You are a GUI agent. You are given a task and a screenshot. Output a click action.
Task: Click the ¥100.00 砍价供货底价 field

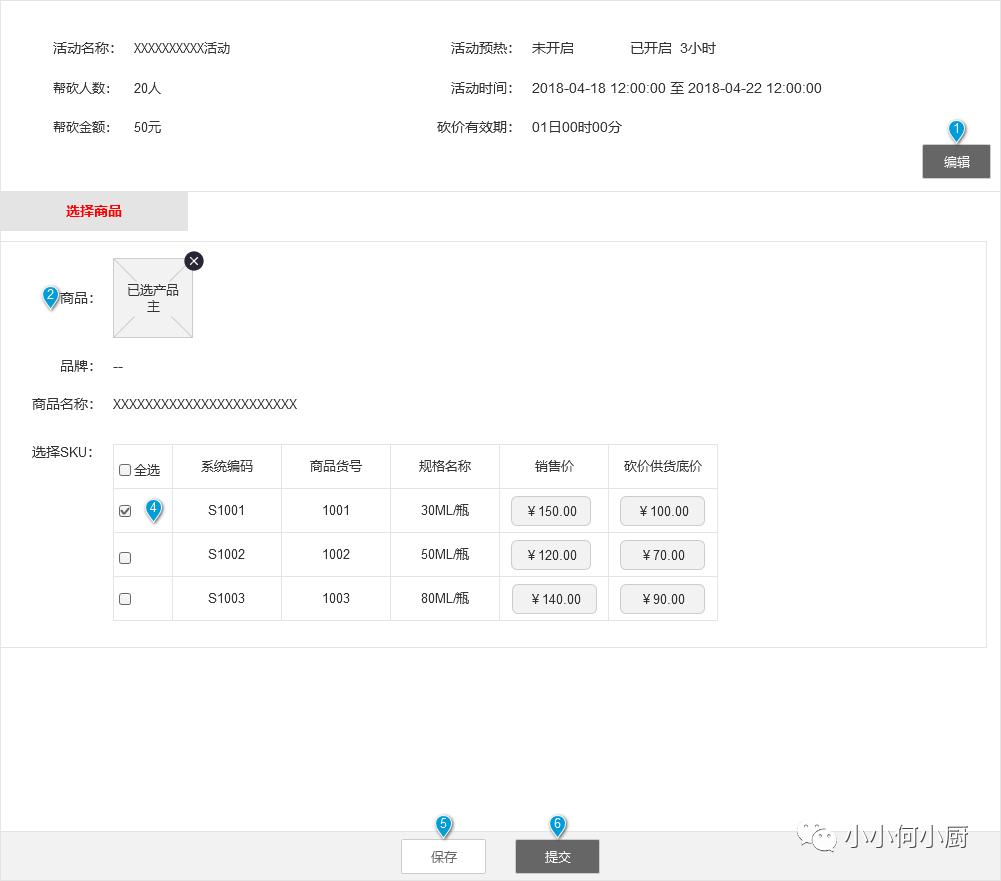click(x=662, y=510)
